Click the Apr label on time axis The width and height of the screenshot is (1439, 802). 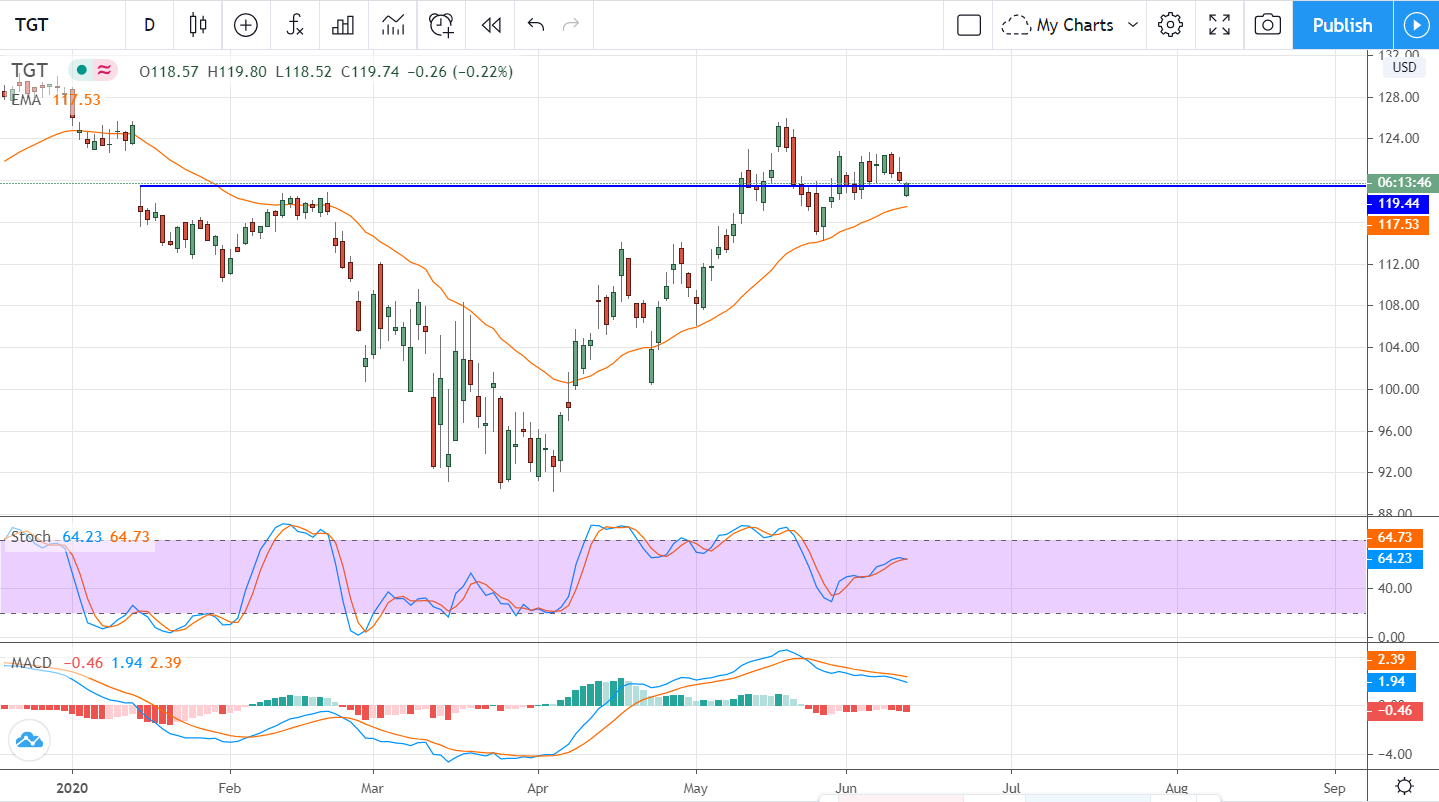click(537, 787)
